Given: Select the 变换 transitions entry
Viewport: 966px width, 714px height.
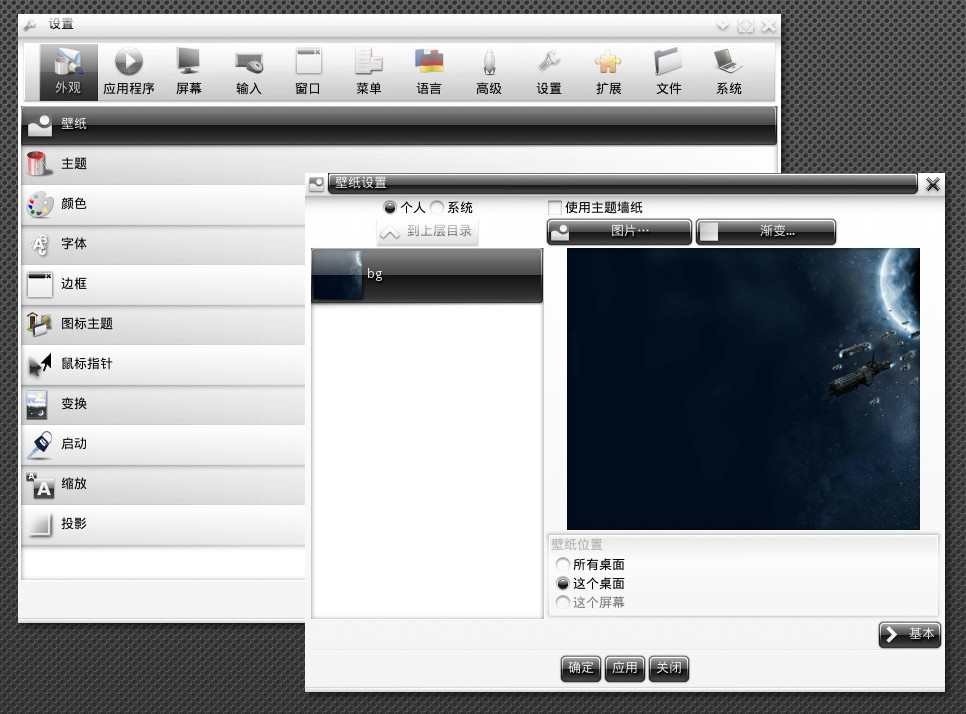Looking at the screenshot, I should coord(163,404).
